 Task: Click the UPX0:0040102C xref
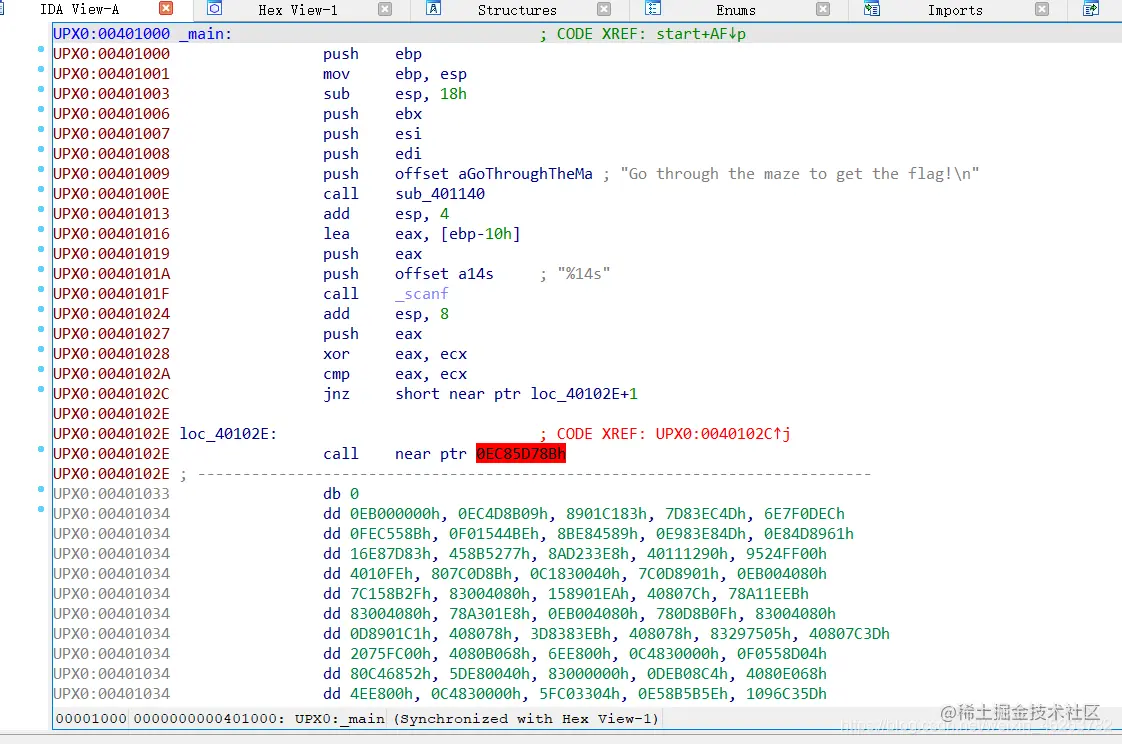(723, 434)
